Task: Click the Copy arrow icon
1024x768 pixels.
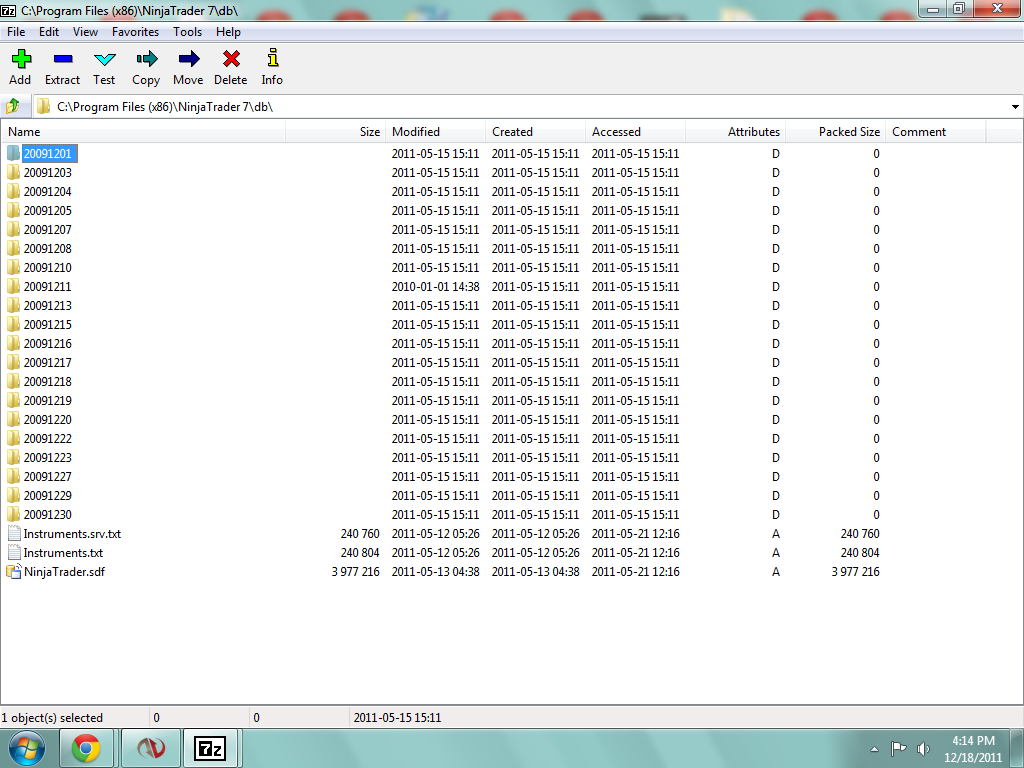Action: [x=146, y=59]
